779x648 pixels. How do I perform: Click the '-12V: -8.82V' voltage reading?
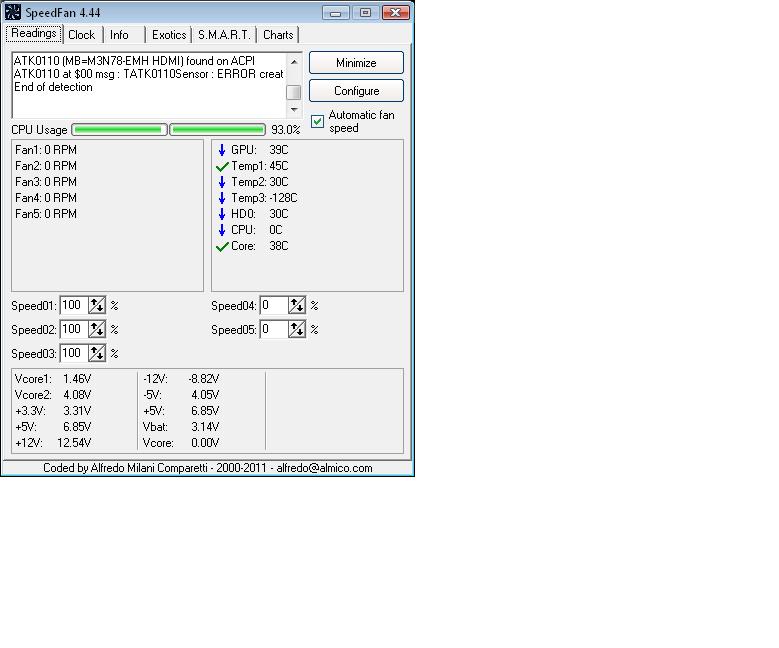181,379
